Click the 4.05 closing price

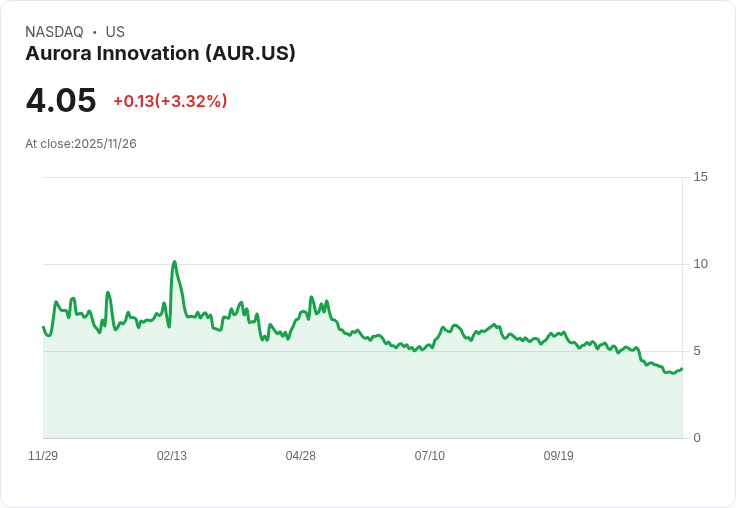61,100
